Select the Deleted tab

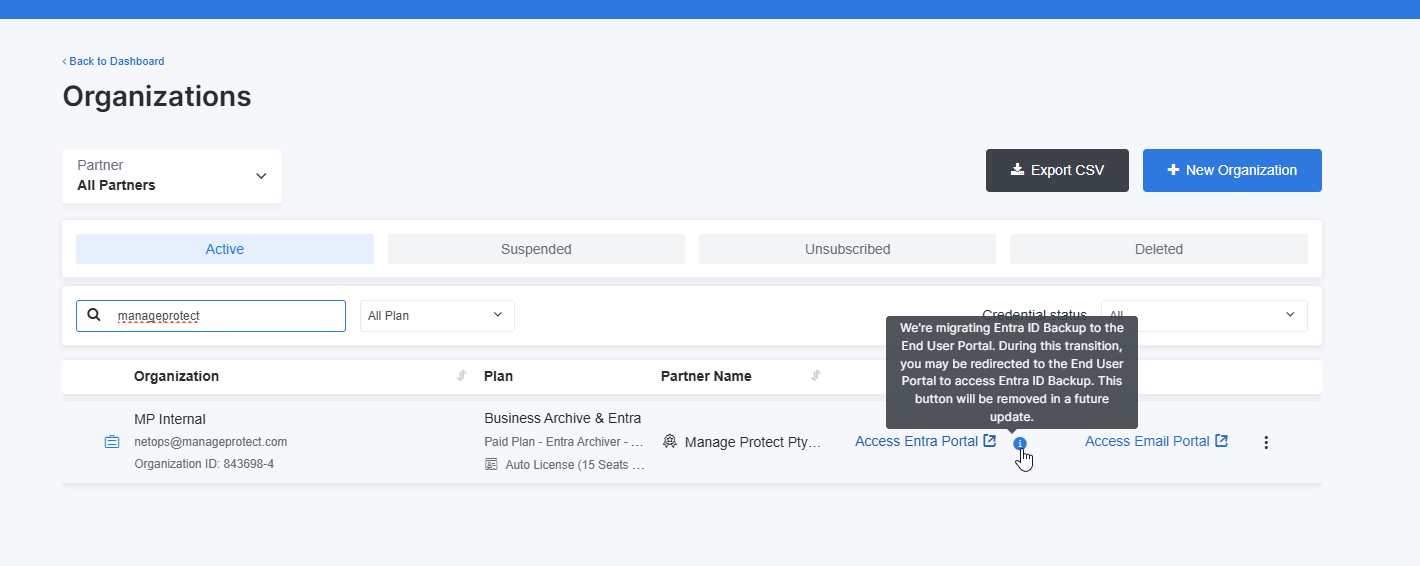click(x=1159, y=249)
